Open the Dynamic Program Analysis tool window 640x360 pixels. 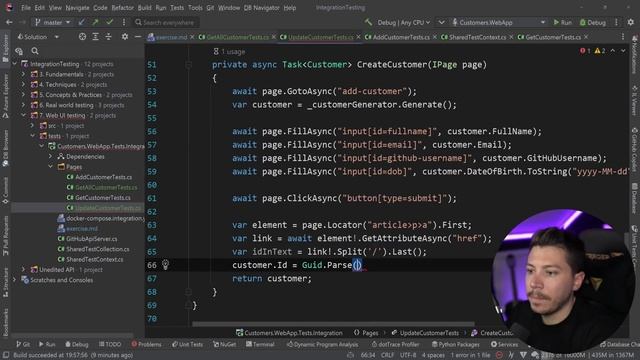pyautogui.click(x=322, y=344)
